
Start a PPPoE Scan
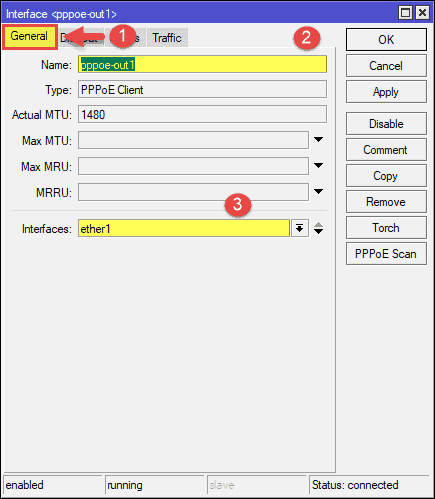click(386, 254)
